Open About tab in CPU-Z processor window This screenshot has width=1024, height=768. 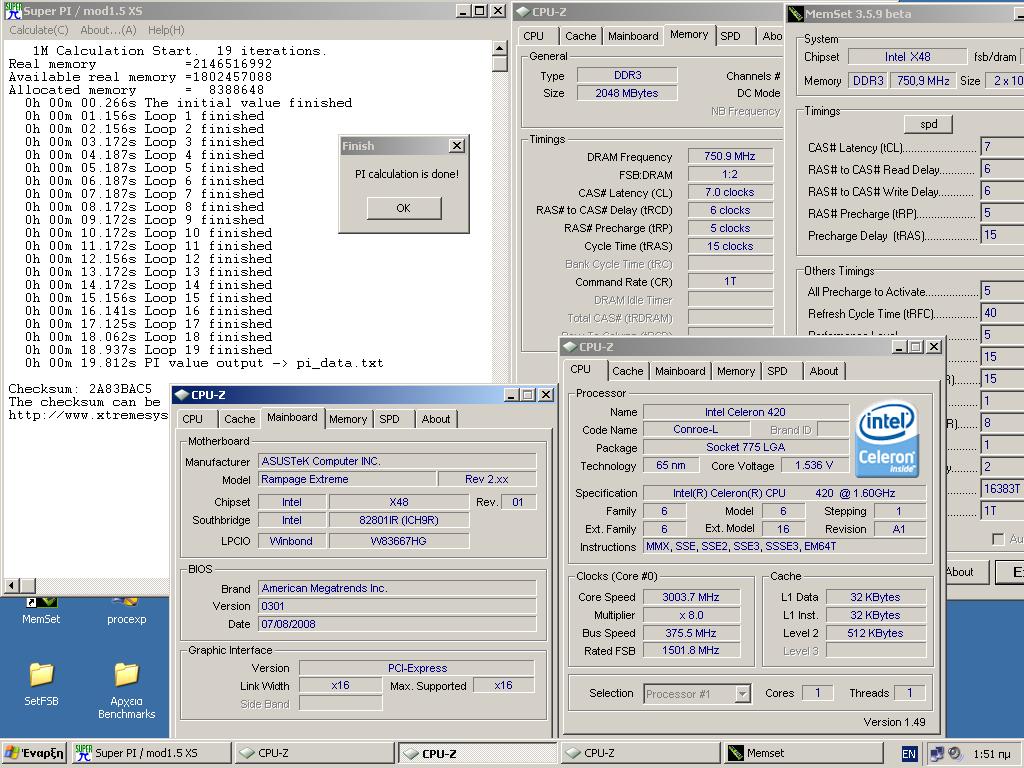pos(824,371)
